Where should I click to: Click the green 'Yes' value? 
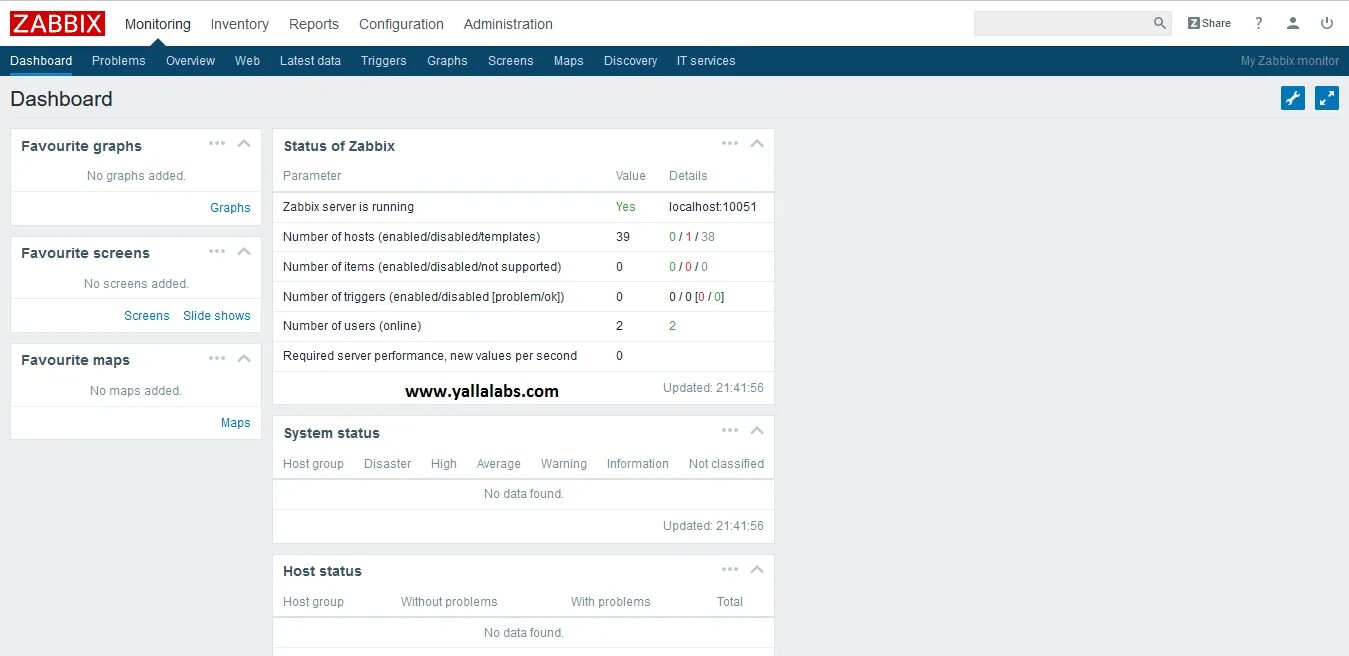point(626,207)
